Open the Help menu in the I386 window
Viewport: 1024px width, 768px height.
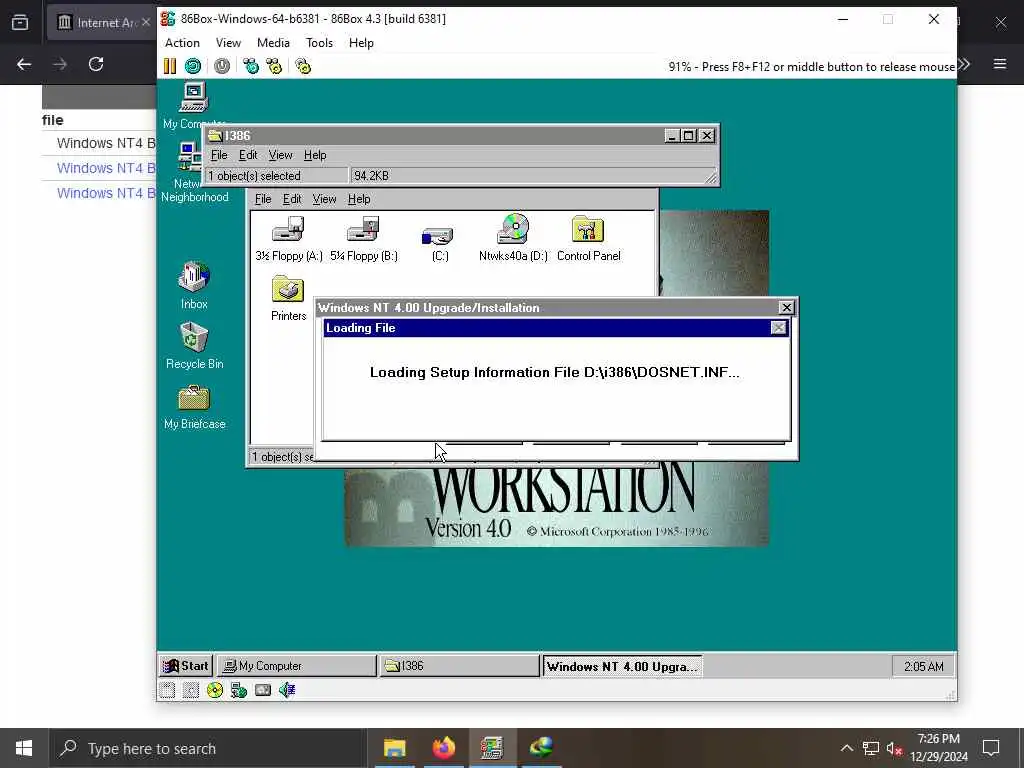point(315,155)
